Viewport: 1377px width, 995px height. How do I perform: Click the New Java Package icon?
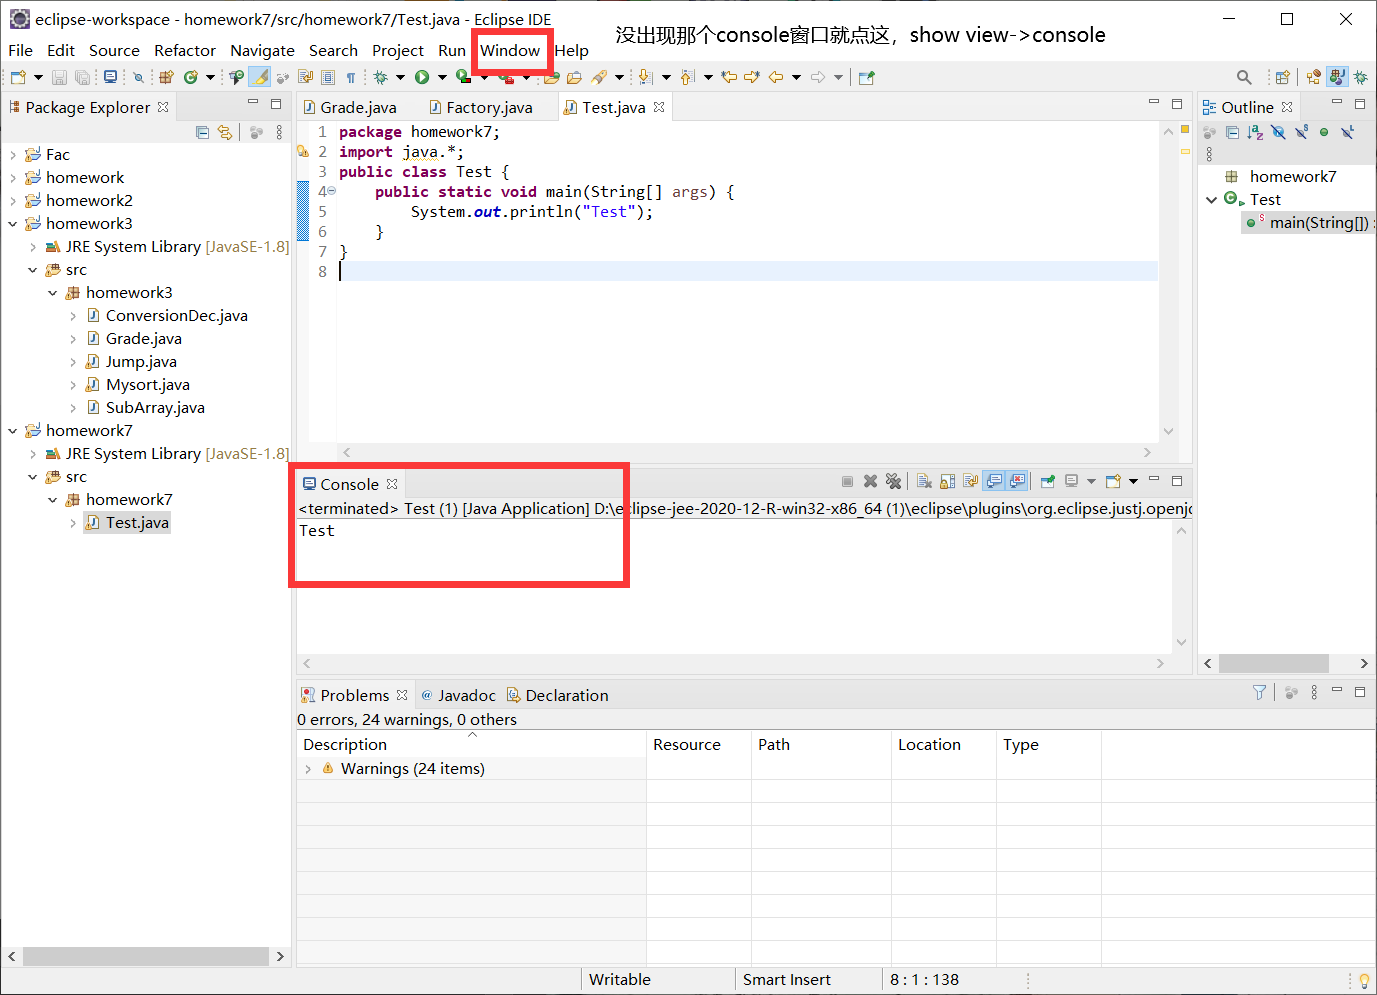(x=166, y=77)
